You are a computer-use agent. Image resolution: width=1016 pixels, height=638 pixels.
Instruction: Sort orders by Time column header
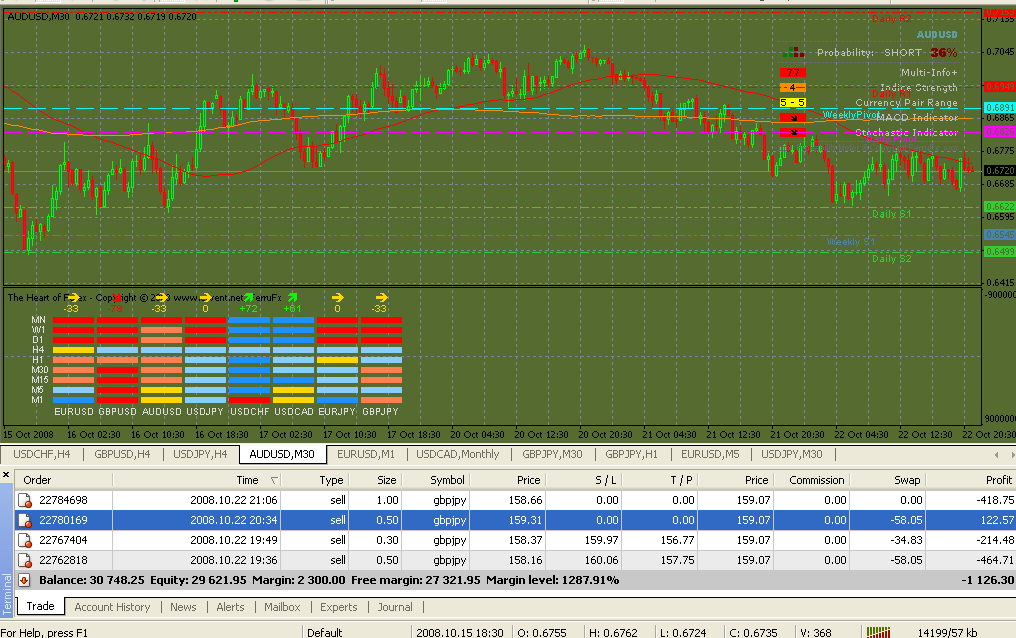coord(196,480)
